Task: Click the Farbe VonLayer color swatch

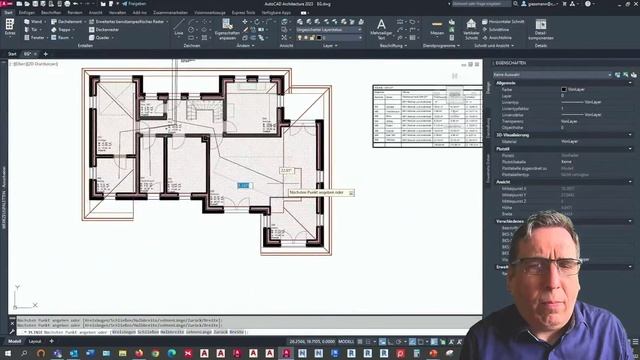Action: pyautogui.click(x=564, y=89)
